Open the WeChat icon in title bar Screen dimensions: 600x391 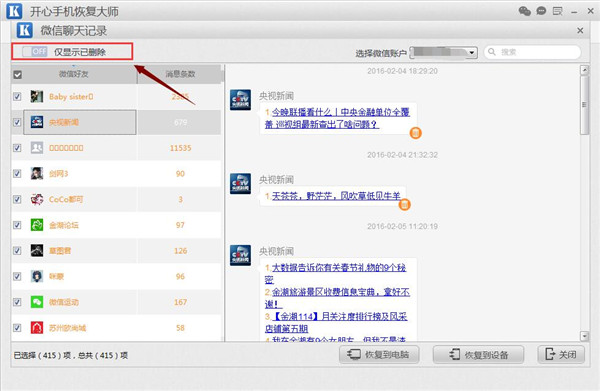pos(524,11)
